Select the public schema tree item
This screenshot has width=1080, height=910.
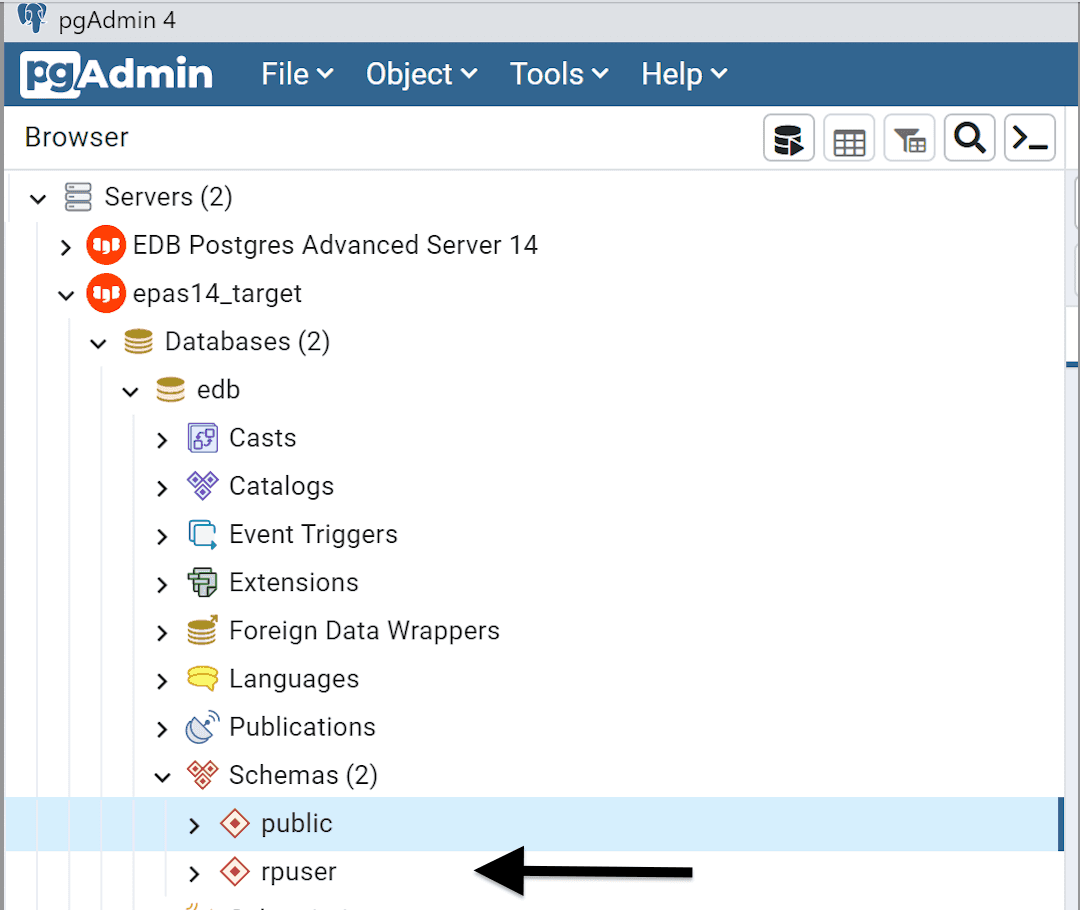[x=296, y=823]
